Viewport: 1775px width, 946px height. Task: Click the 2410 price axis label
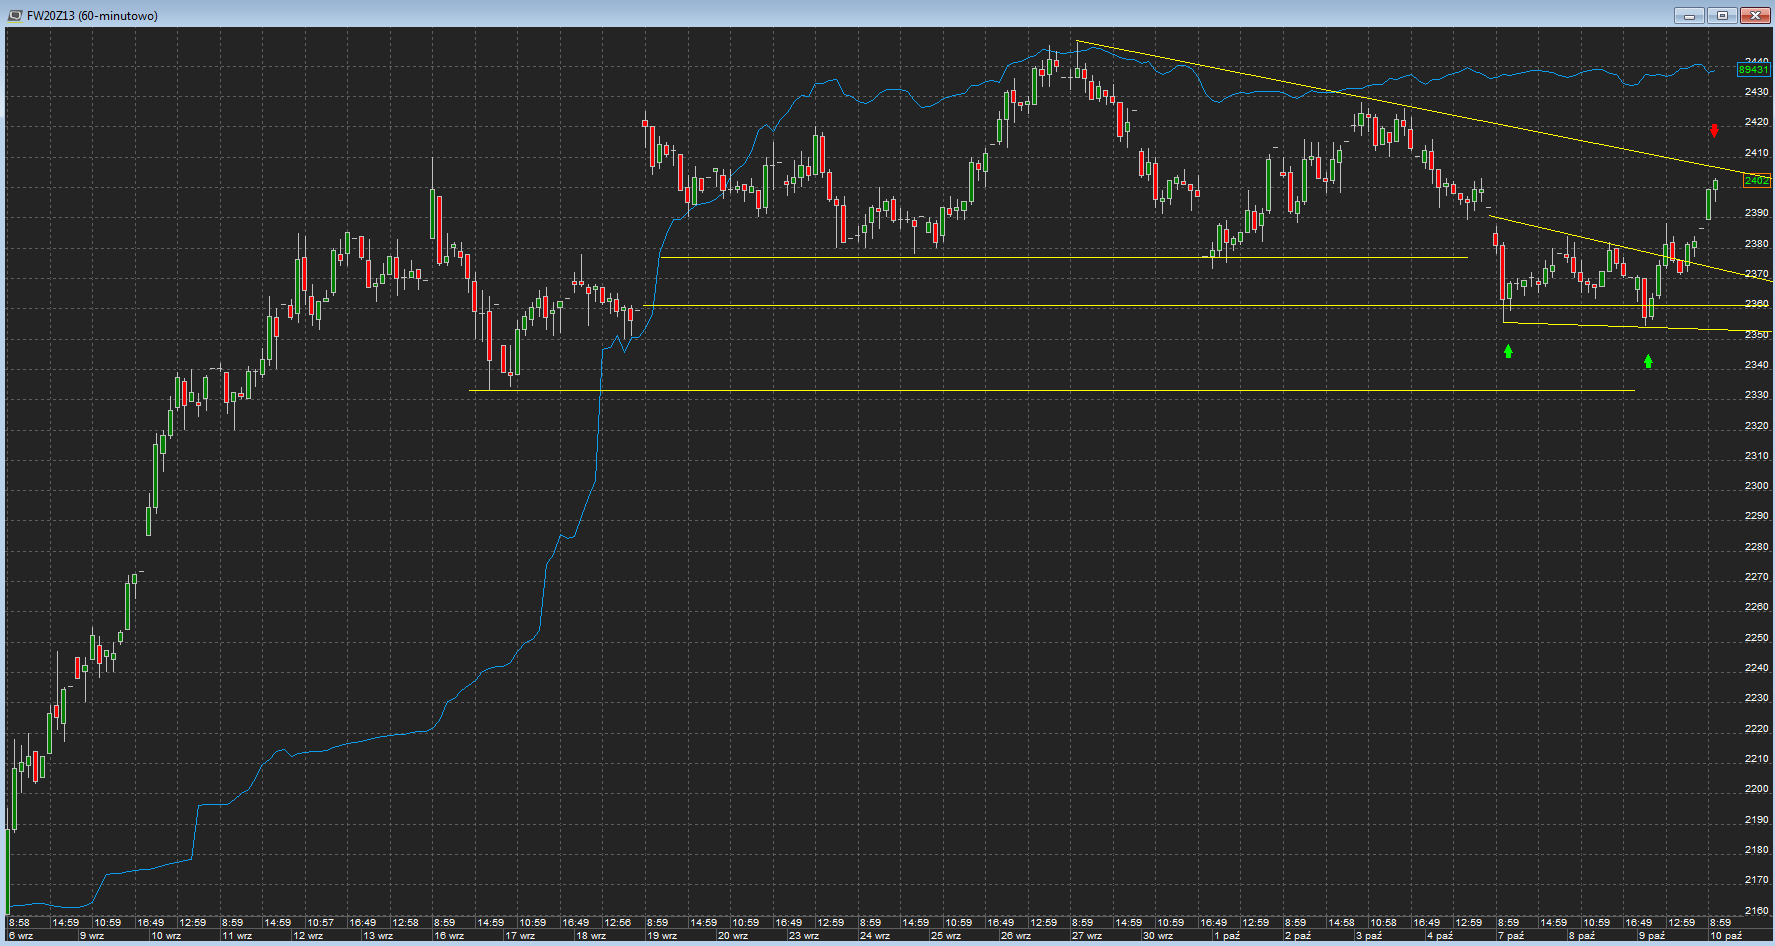point(1756,153)
